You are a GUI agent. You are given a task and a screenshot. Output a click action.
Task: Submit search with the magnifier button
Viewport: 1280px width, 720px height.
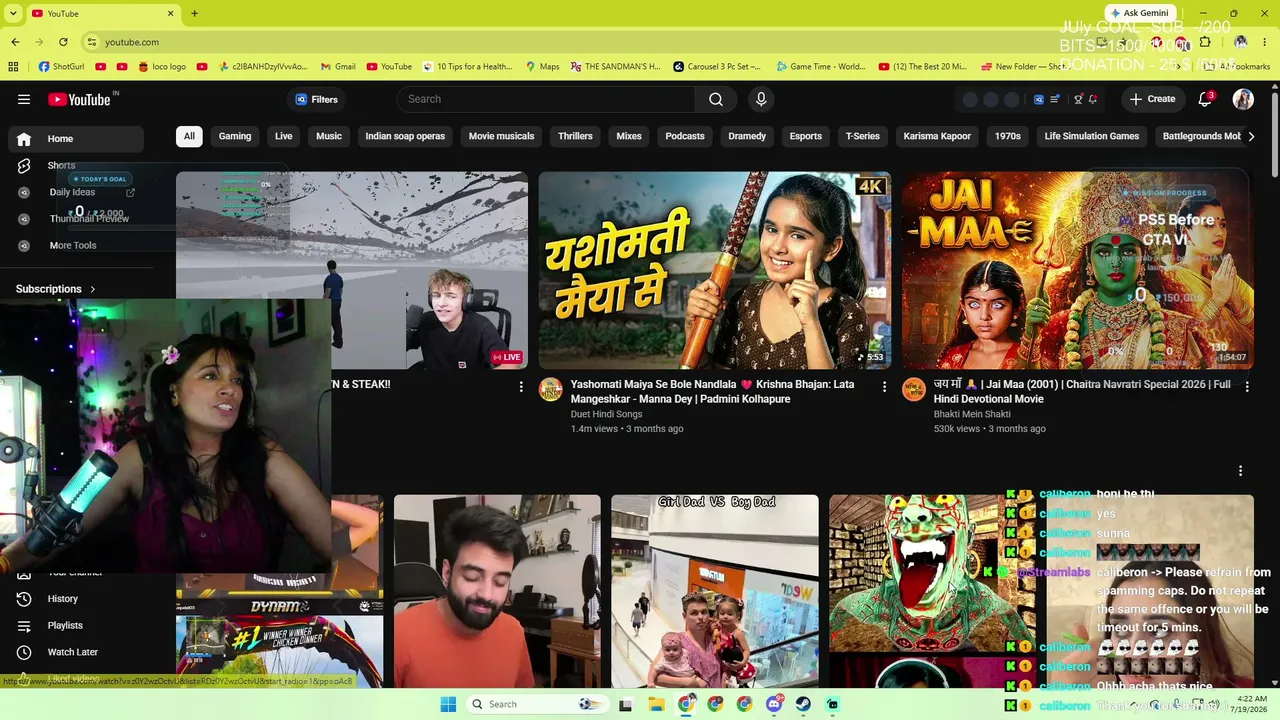click(716, 99)
